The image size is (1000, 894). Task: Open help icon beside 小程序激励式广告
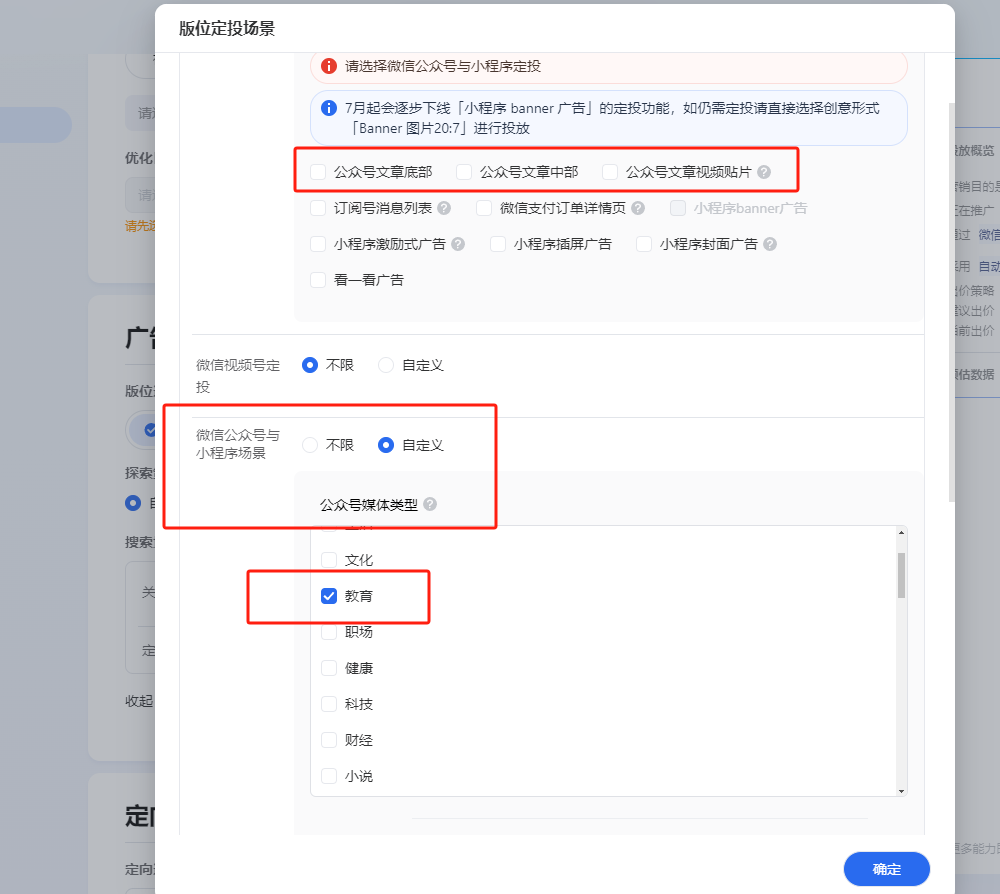(x=458, y=244)
